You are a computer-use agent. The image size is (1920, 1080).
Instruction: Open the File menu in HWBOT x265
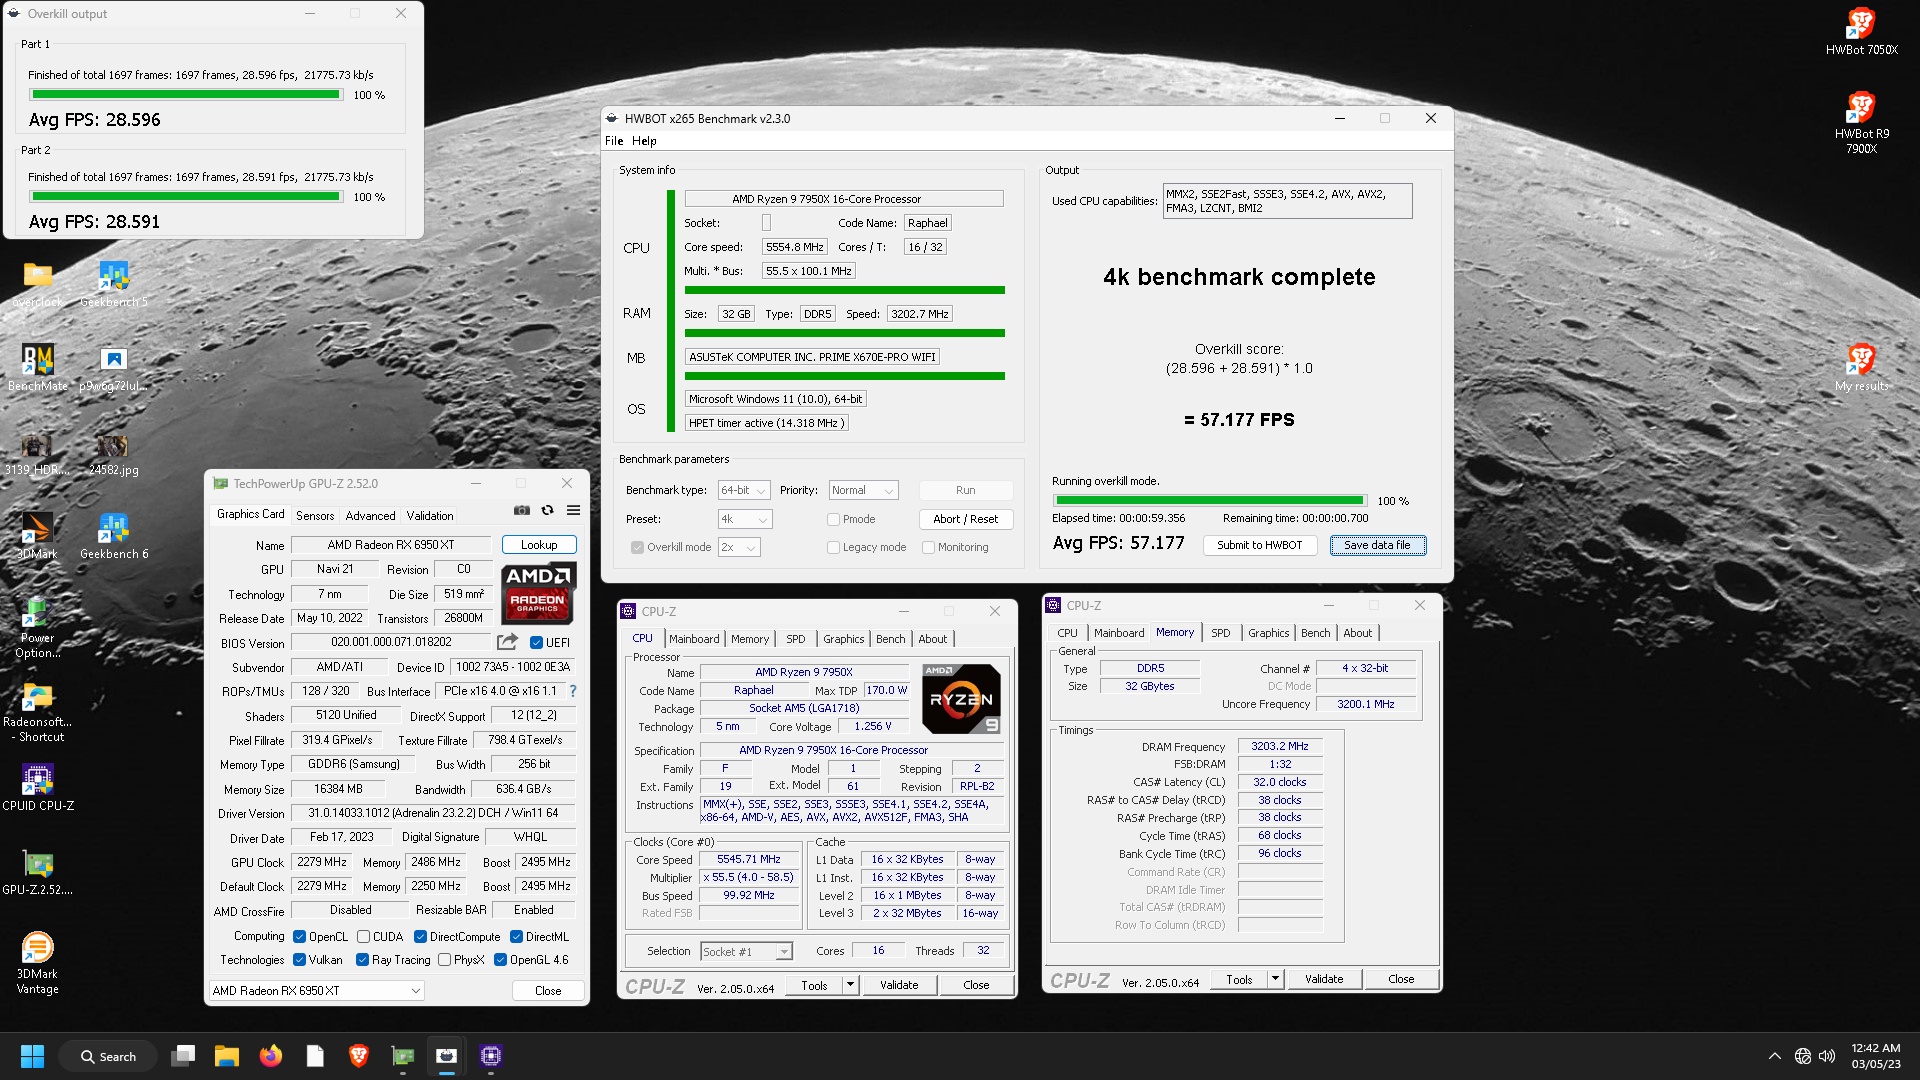(614, 141)
